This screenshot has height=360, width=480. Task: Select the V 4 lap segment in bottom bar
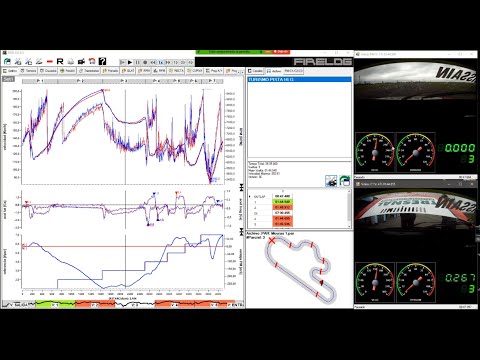tap(175, 304)
